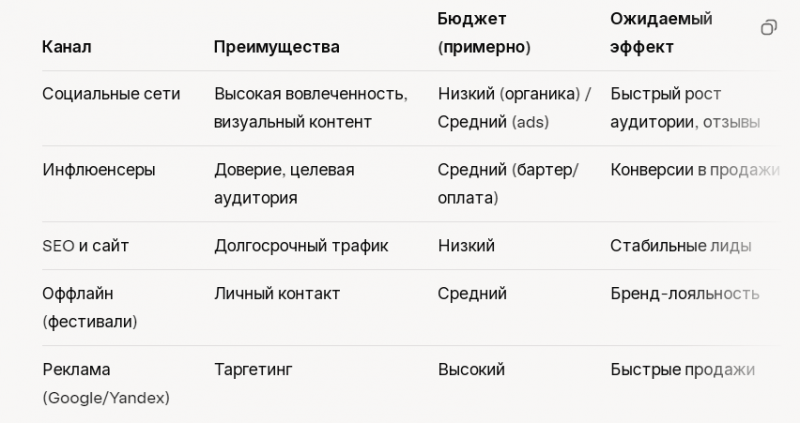
Task: Click the "Средний (бартер/оплата)" budget cell
Action: click(x=508, y=184)
